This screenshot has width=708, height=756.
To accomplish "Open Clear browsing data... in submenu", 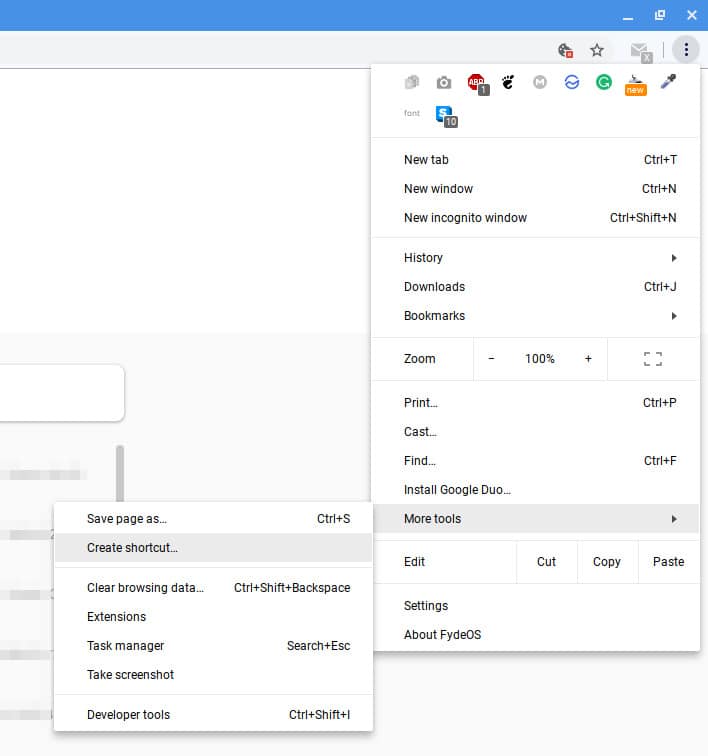I will click(213, 588).
